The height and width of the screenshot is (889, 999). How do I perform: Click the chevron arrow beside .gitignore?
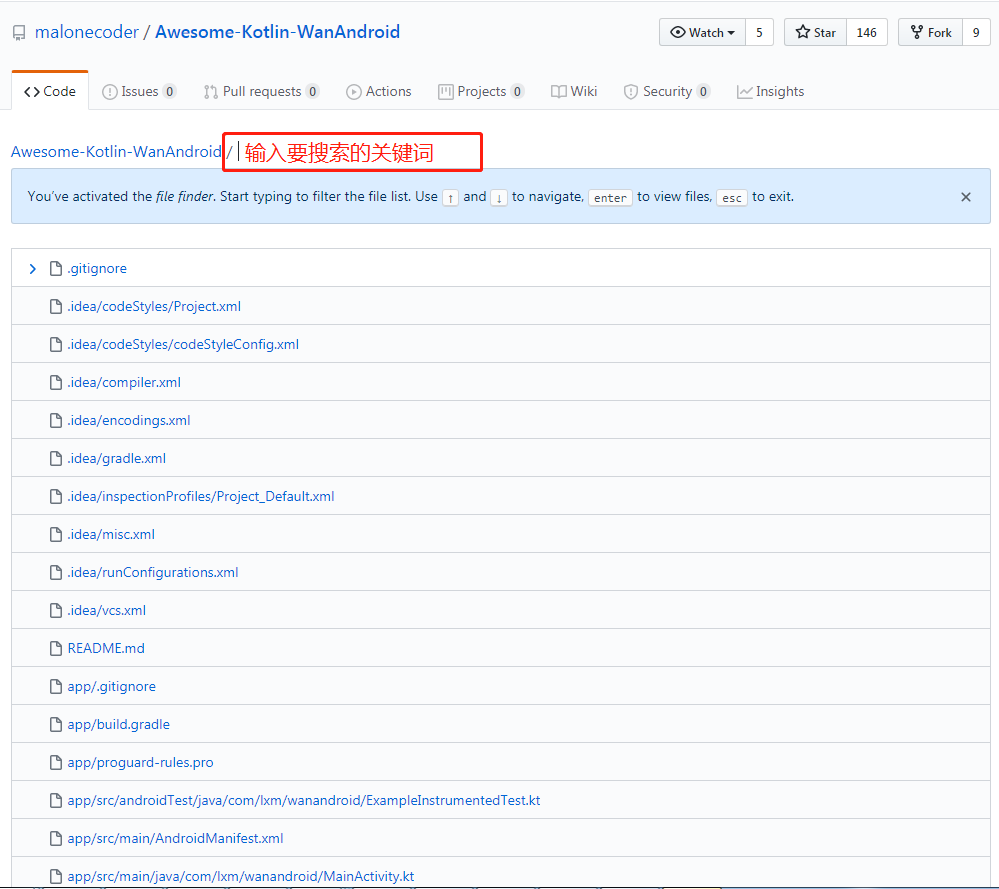tap(32, 269)
